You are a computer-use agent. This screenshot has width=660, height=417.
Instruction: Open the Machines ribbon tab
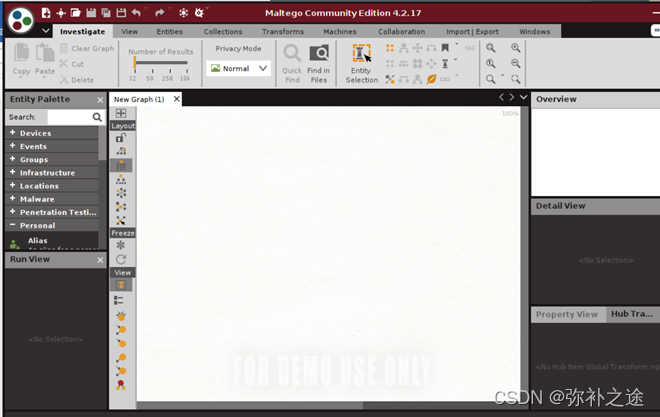(340, 32)
